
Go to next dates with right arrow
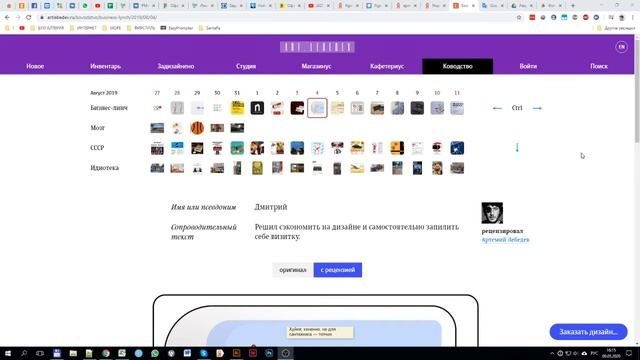pyautogui.click(x=537, y=108)
